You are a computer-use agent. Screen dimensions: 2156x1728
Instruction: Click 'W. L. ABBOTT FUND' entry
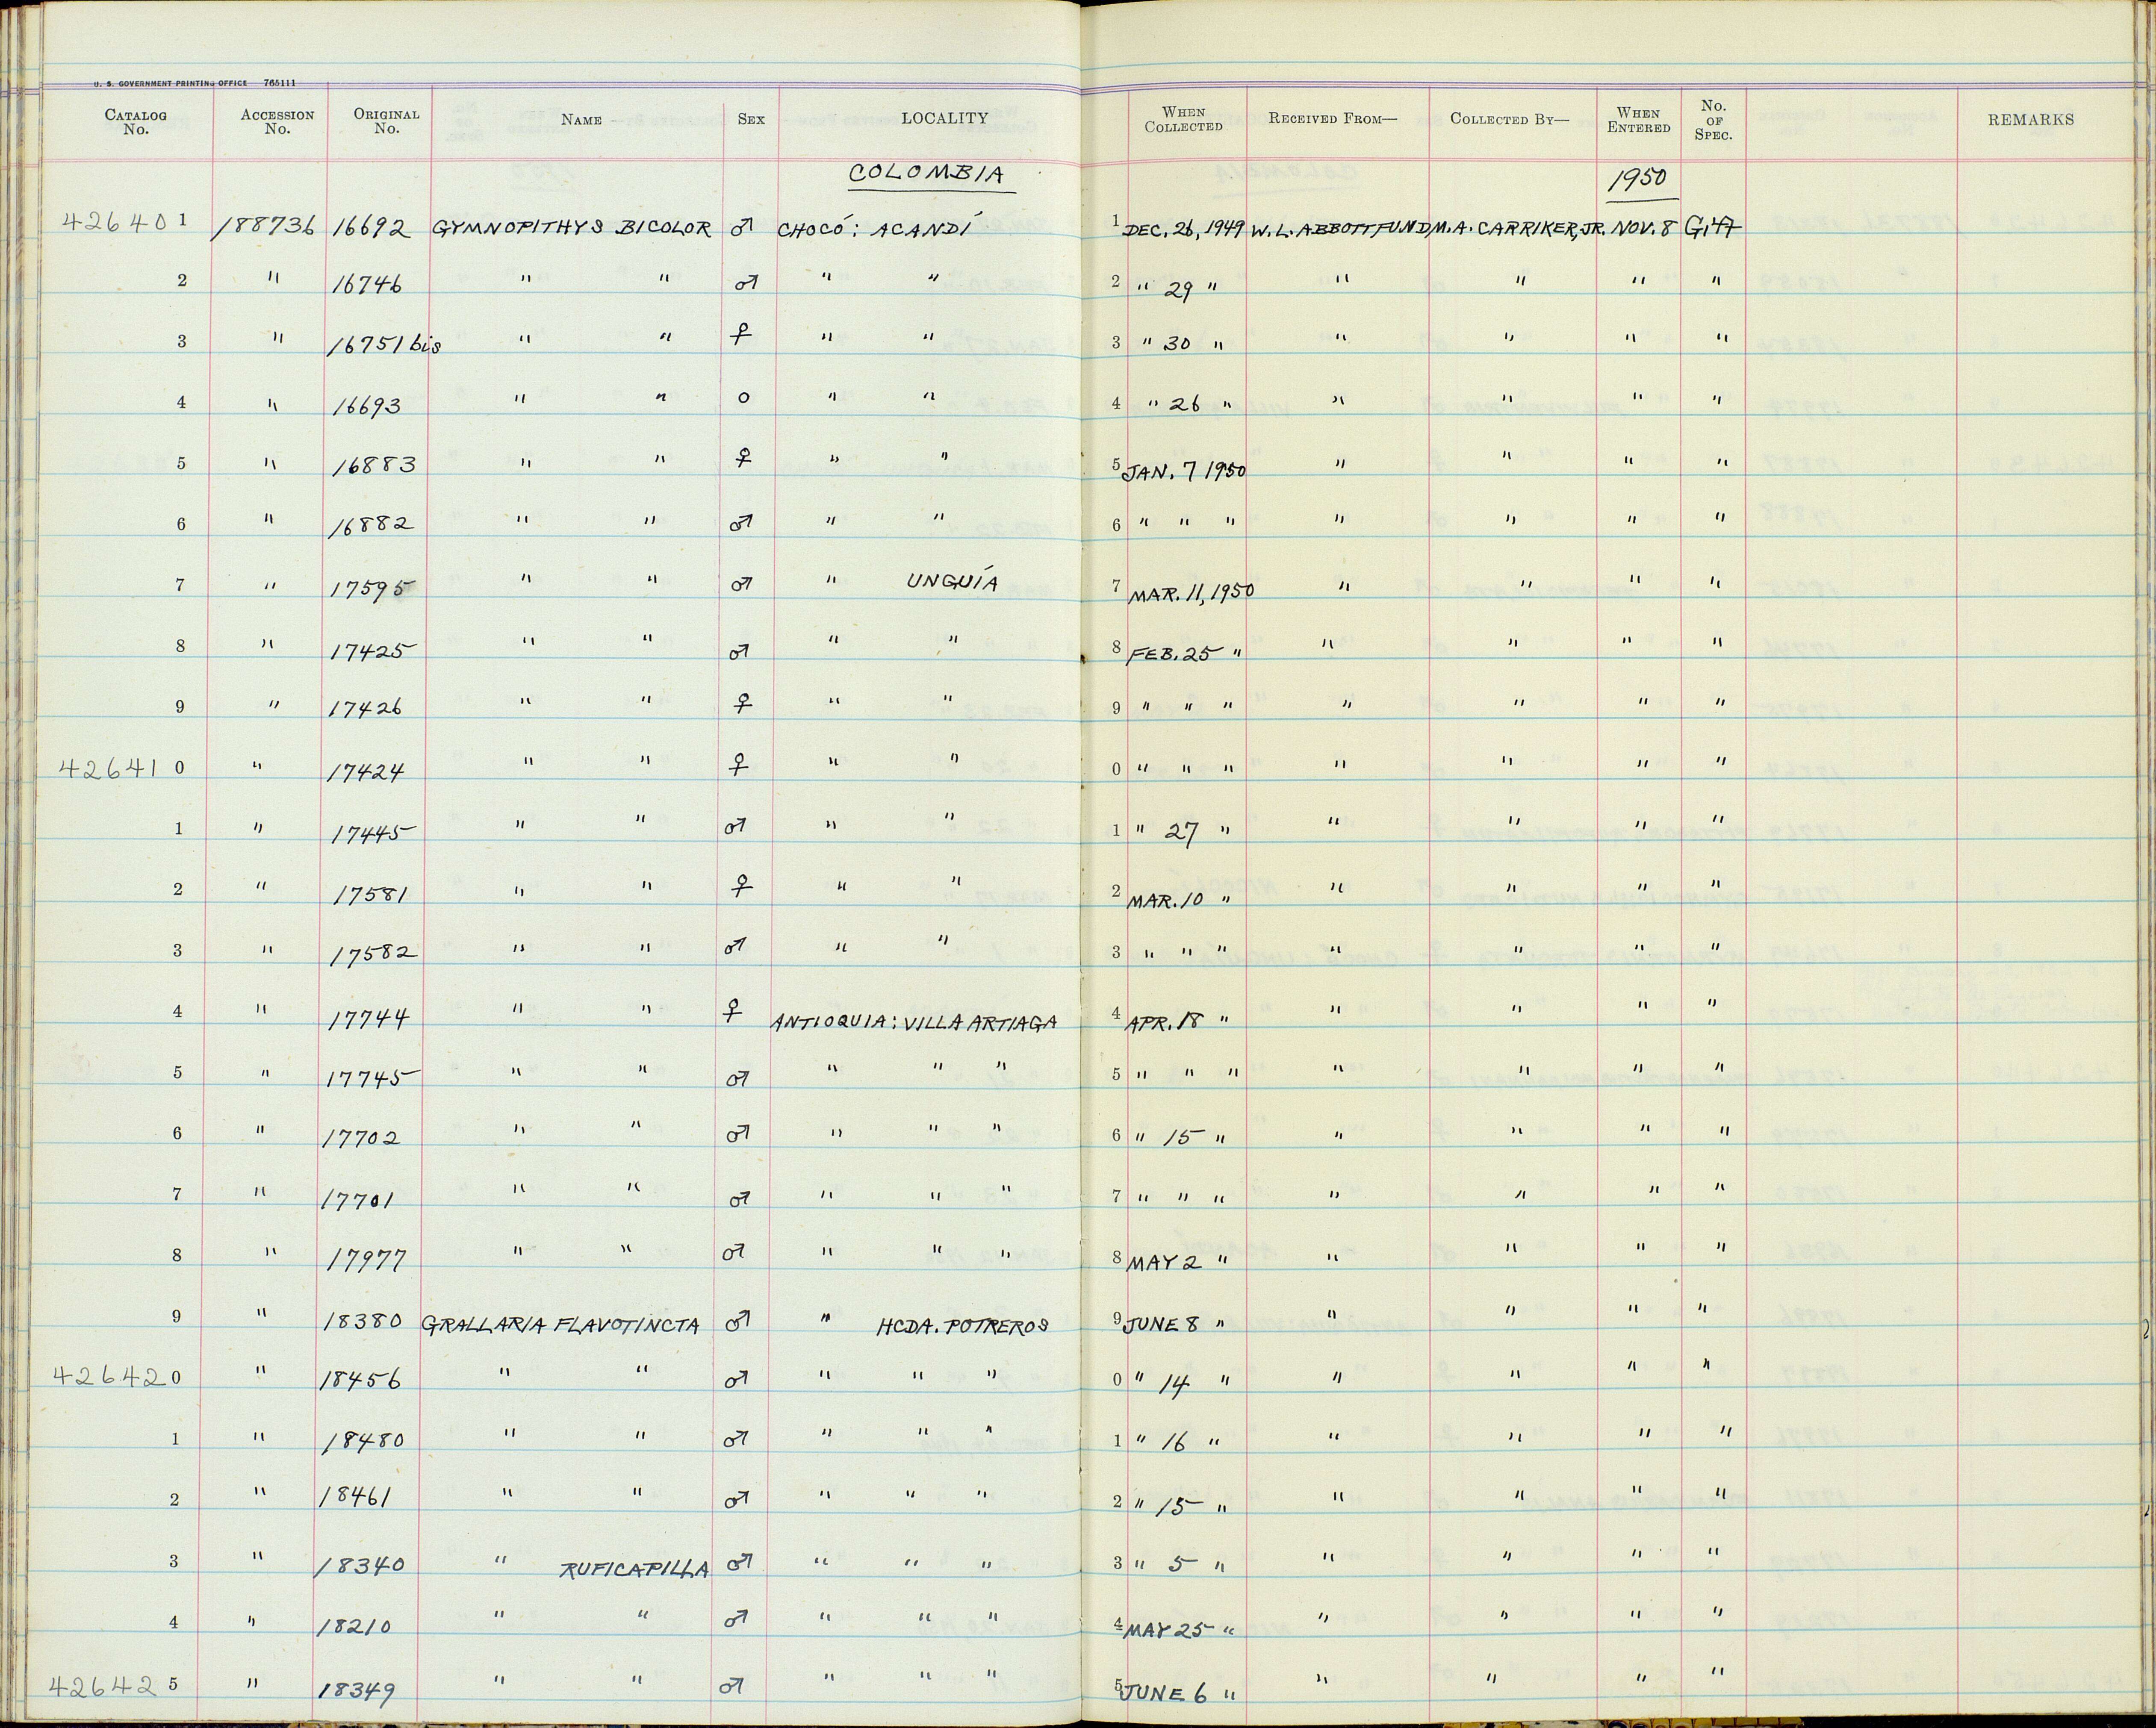point(1341,229)
